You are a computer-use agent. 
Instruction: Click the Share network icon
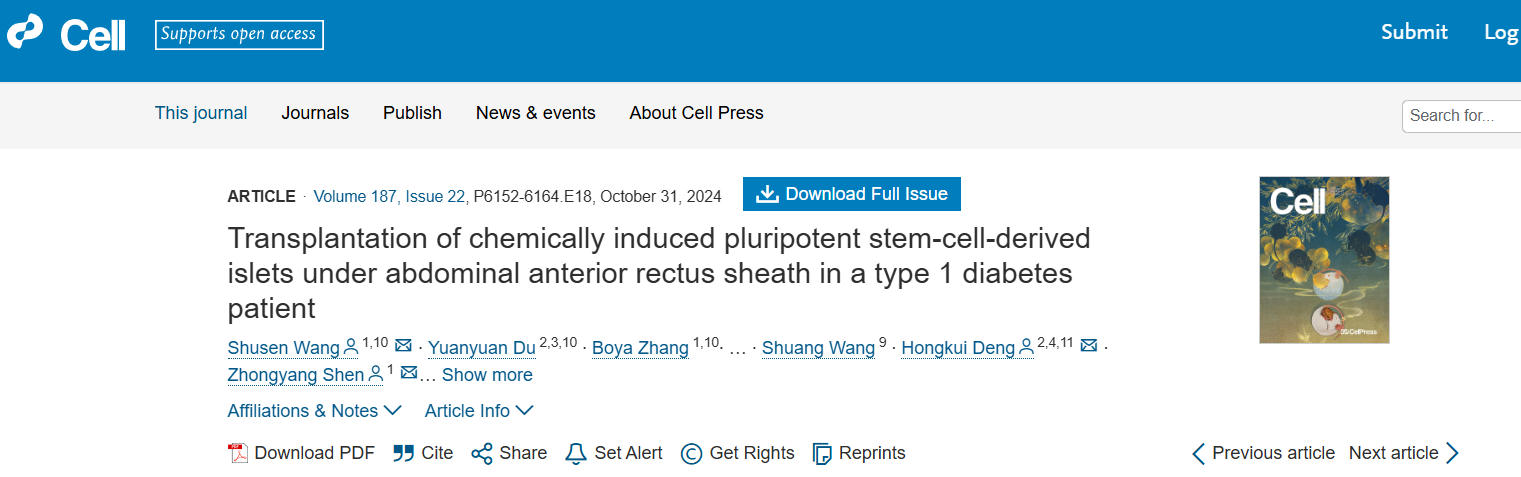coord(482,453)
